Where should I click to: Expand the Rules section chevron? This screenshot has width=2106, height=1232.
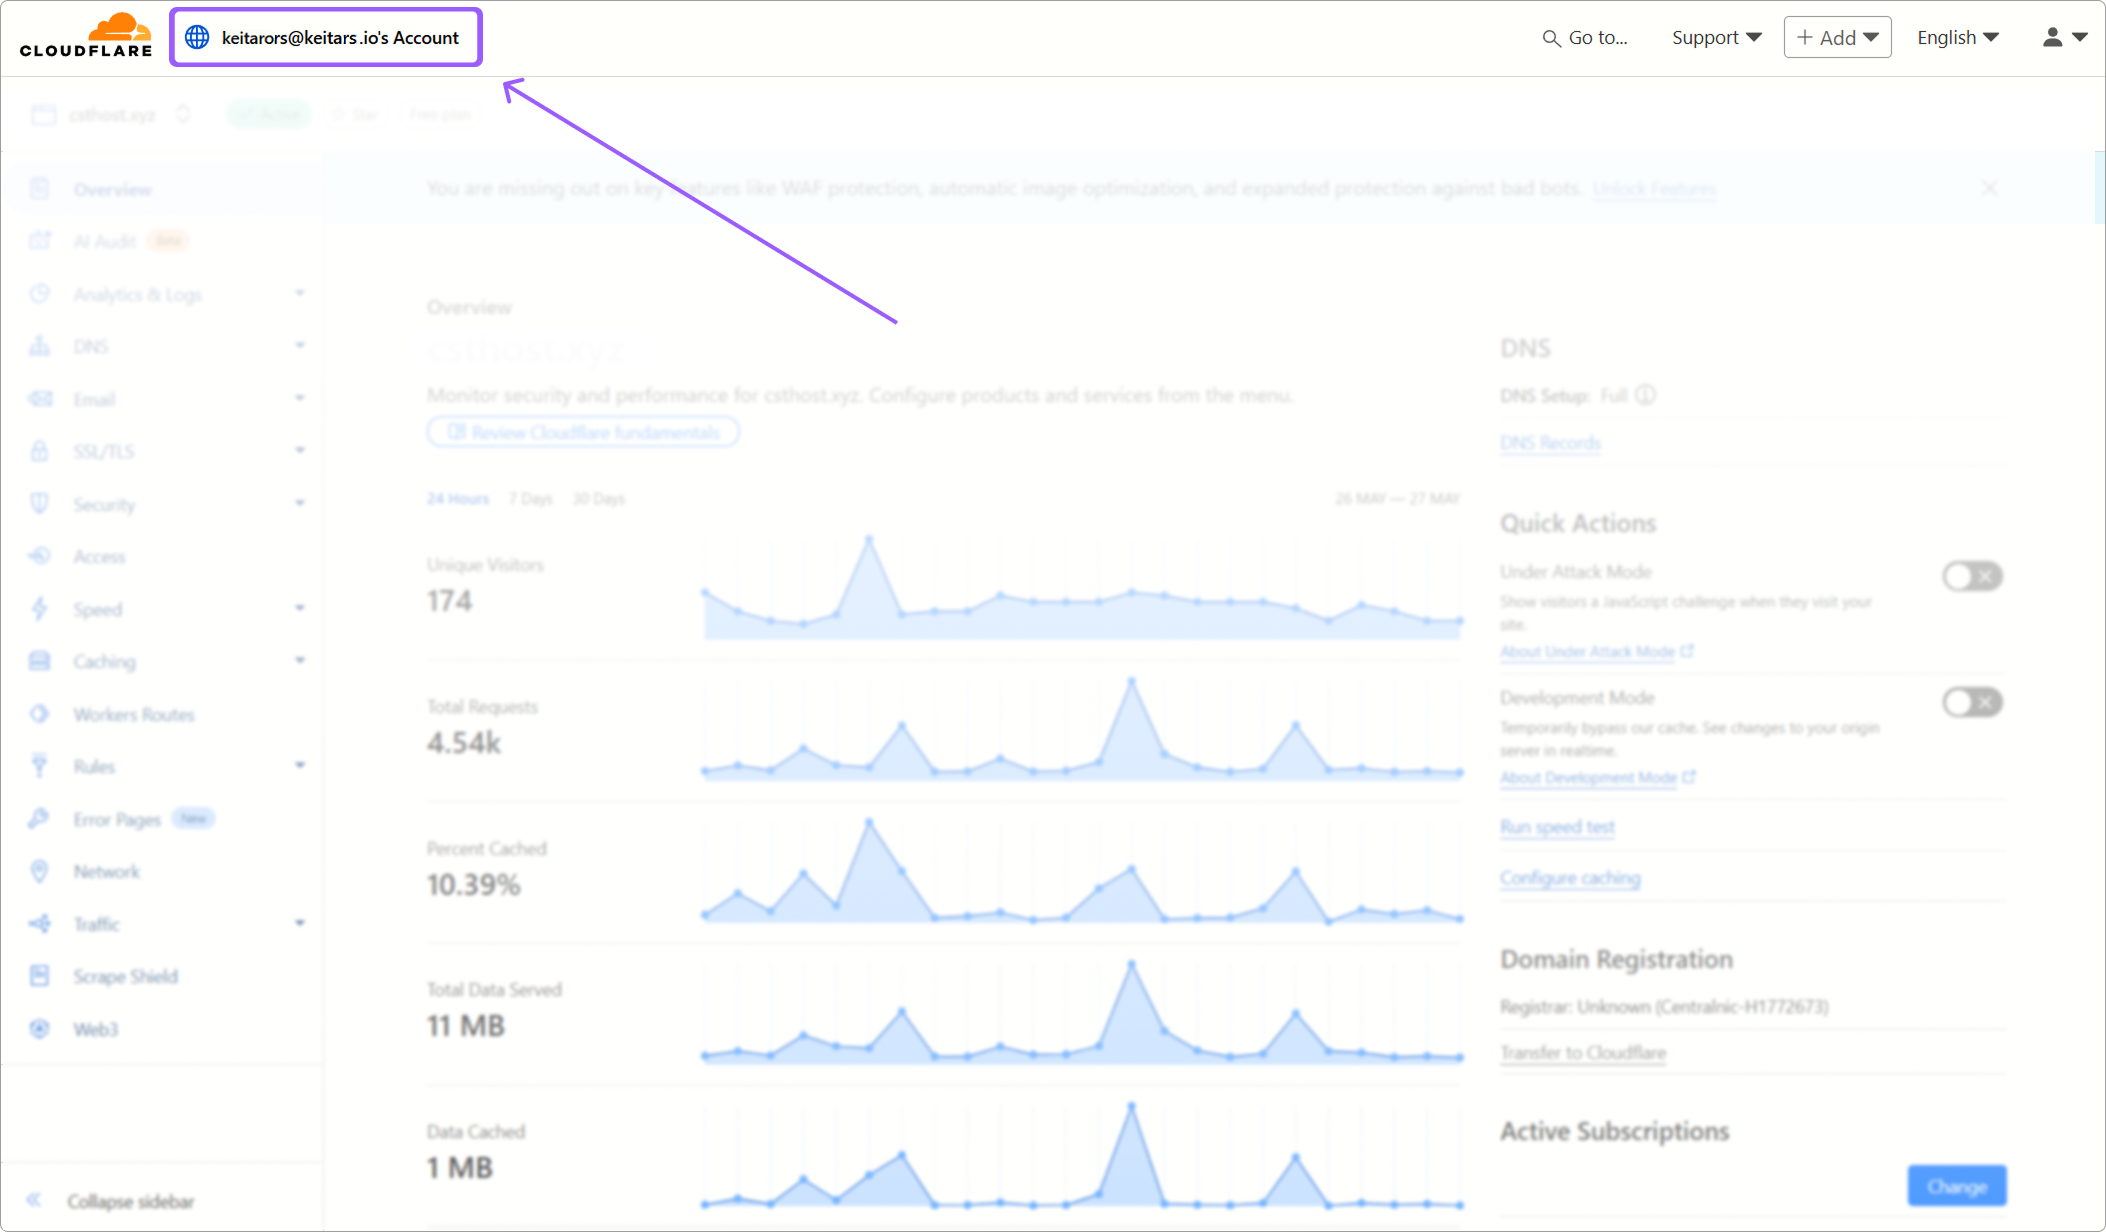click(299, 766)
